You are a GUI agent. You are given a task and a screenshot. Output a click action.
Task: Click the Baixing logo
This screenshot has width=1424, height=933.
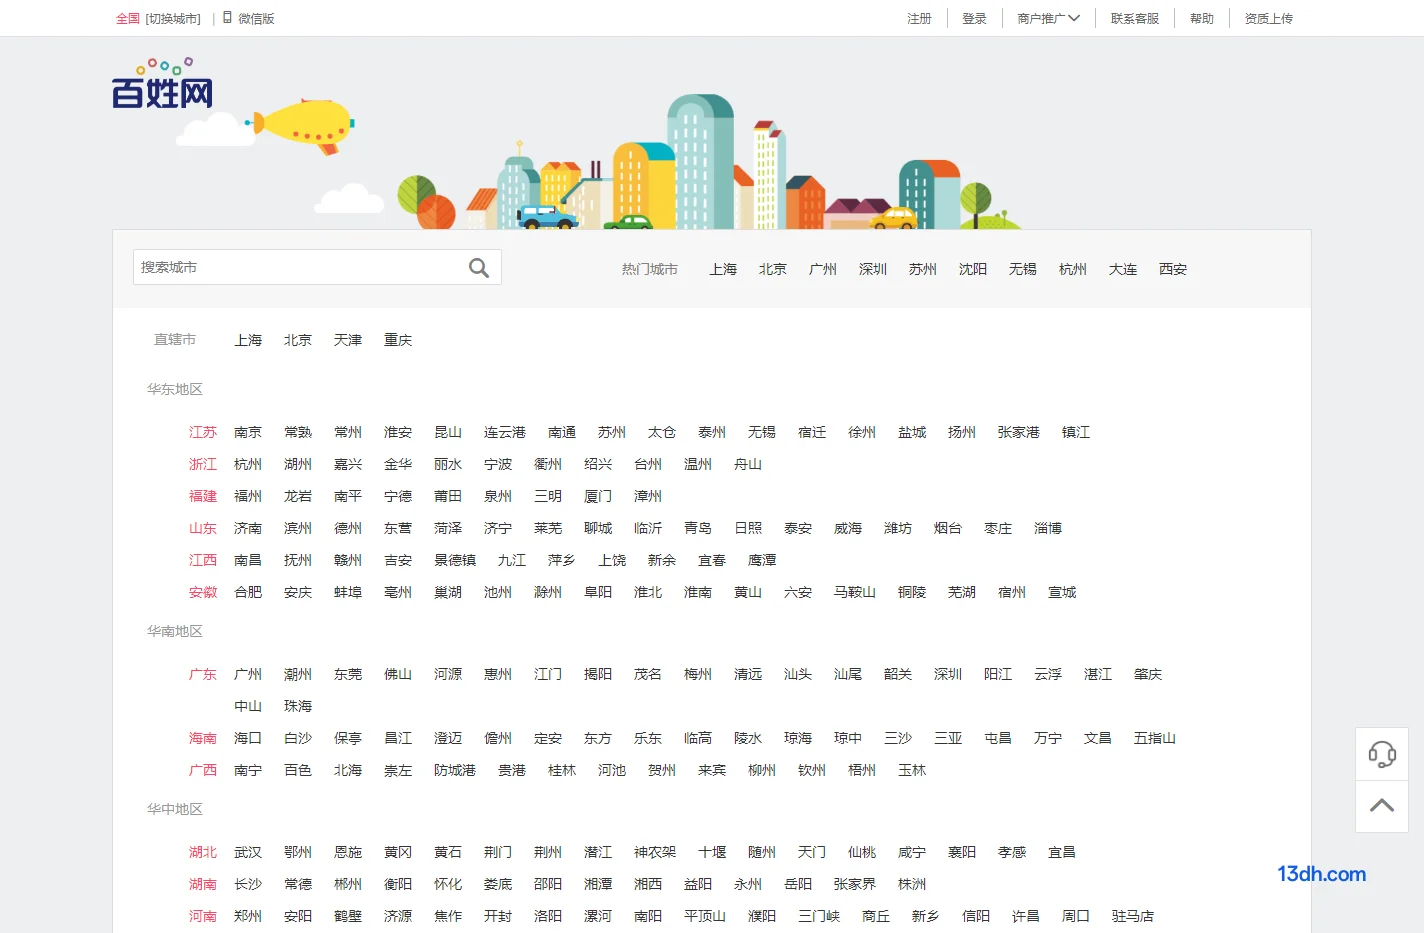coord(163,84)
